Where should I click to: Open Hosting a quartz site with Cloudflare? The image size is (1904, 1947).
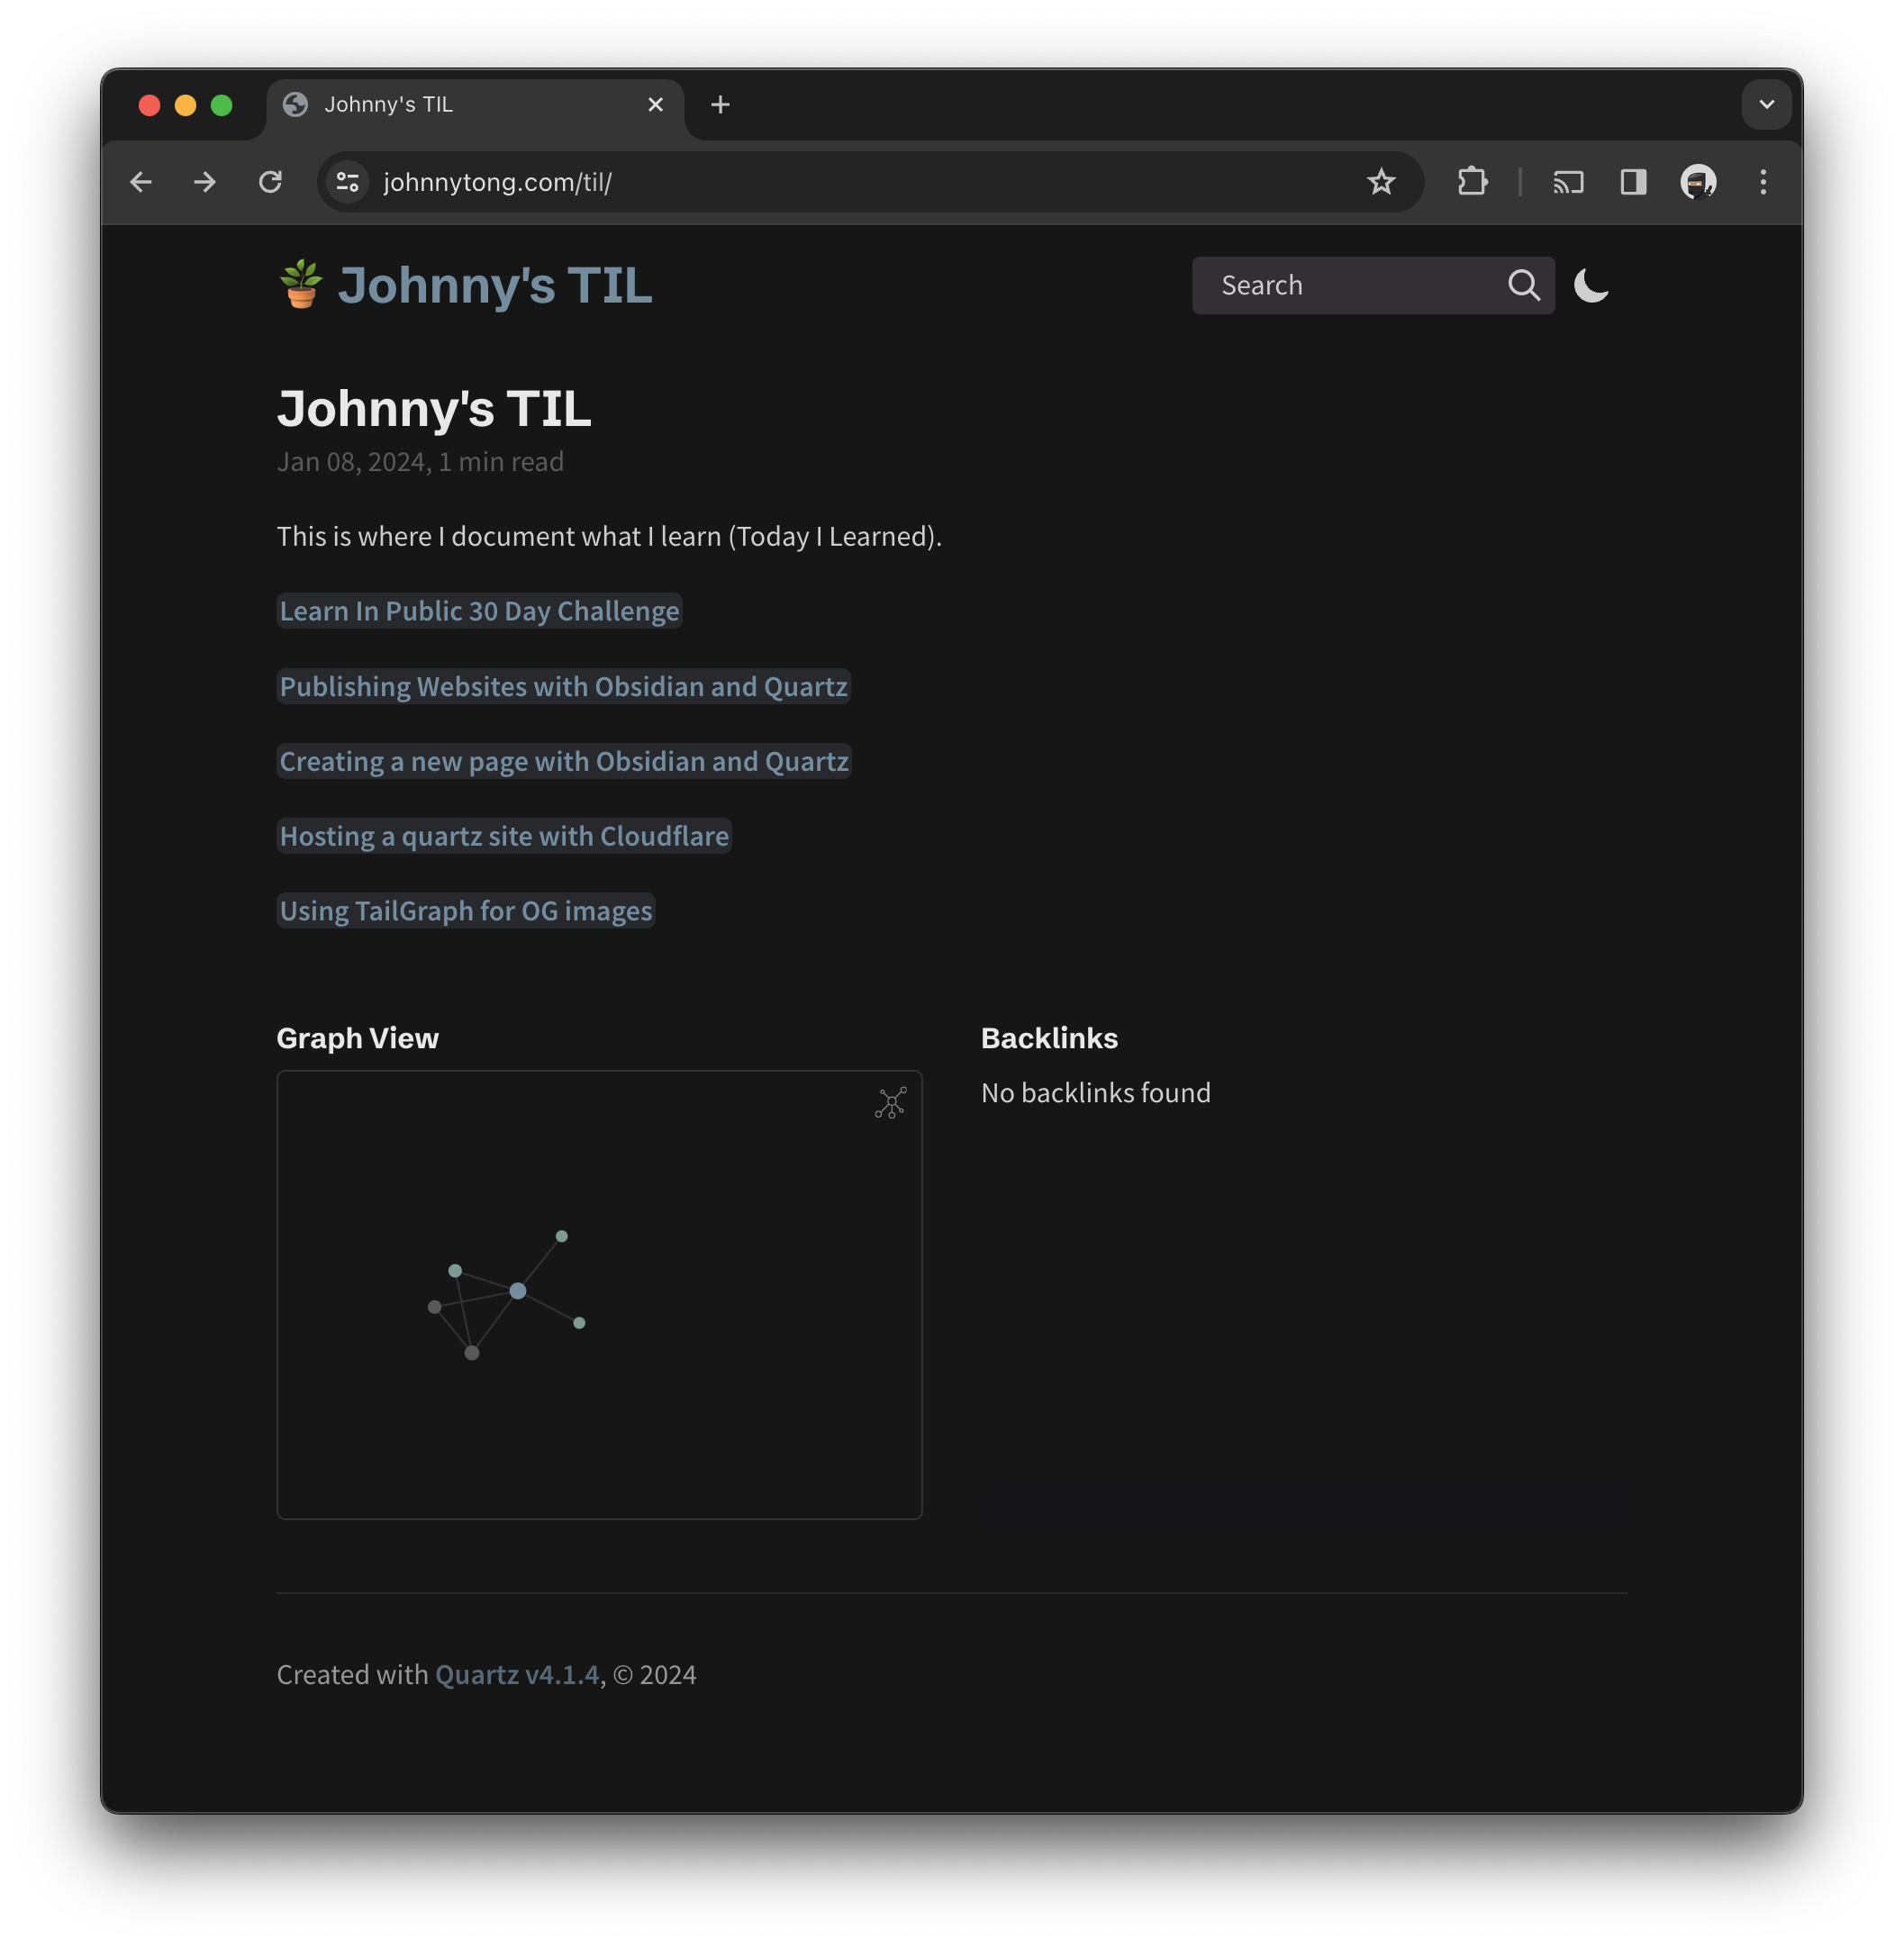tap(504, 836)
